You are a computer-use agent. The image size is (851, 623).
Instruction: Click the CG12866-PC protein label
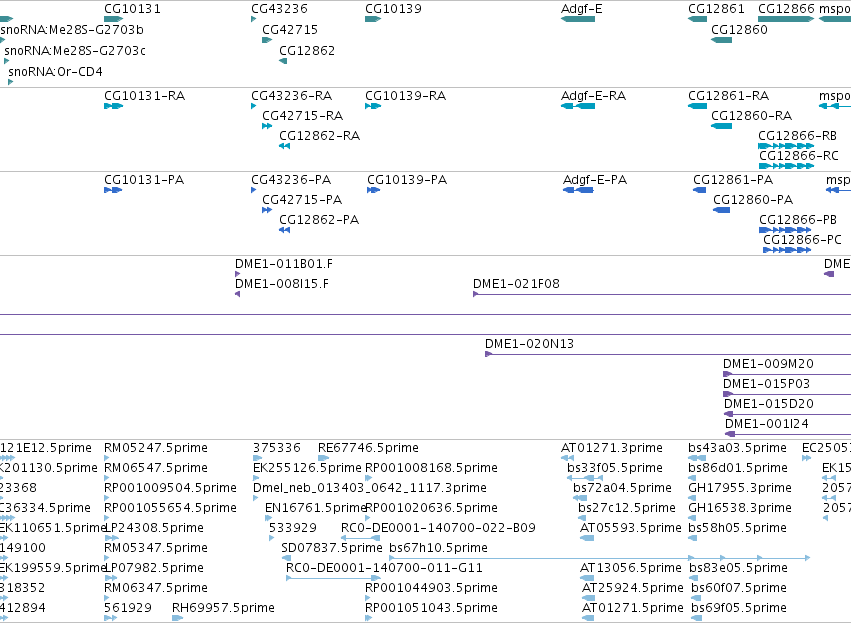click(802, 240)
